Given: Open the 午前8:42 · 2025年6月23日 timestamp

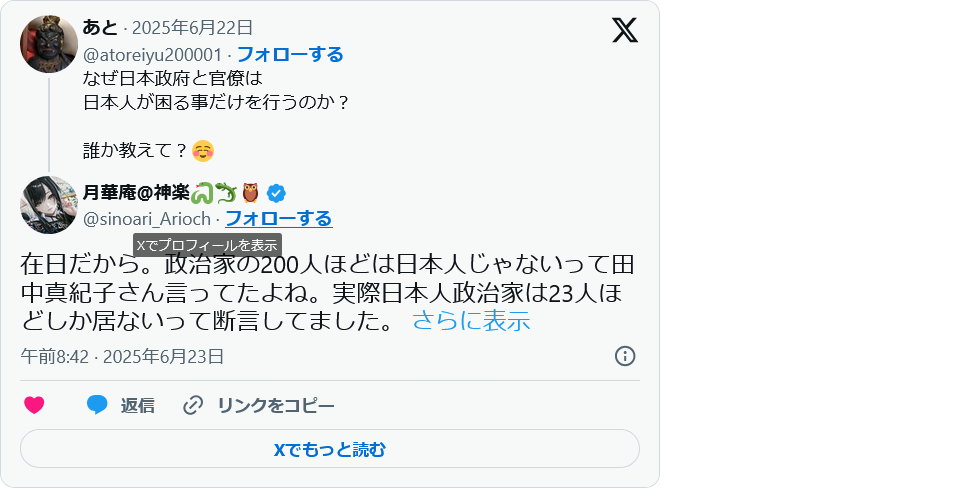Looking at the screenshot, I should tap(122, 357).
